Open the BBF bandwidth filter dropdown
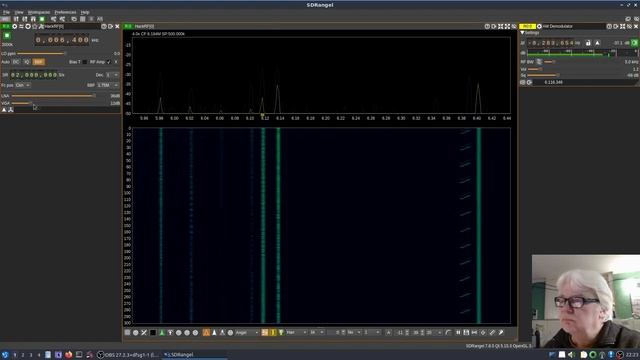640x360 pixels. coord(108,85)
